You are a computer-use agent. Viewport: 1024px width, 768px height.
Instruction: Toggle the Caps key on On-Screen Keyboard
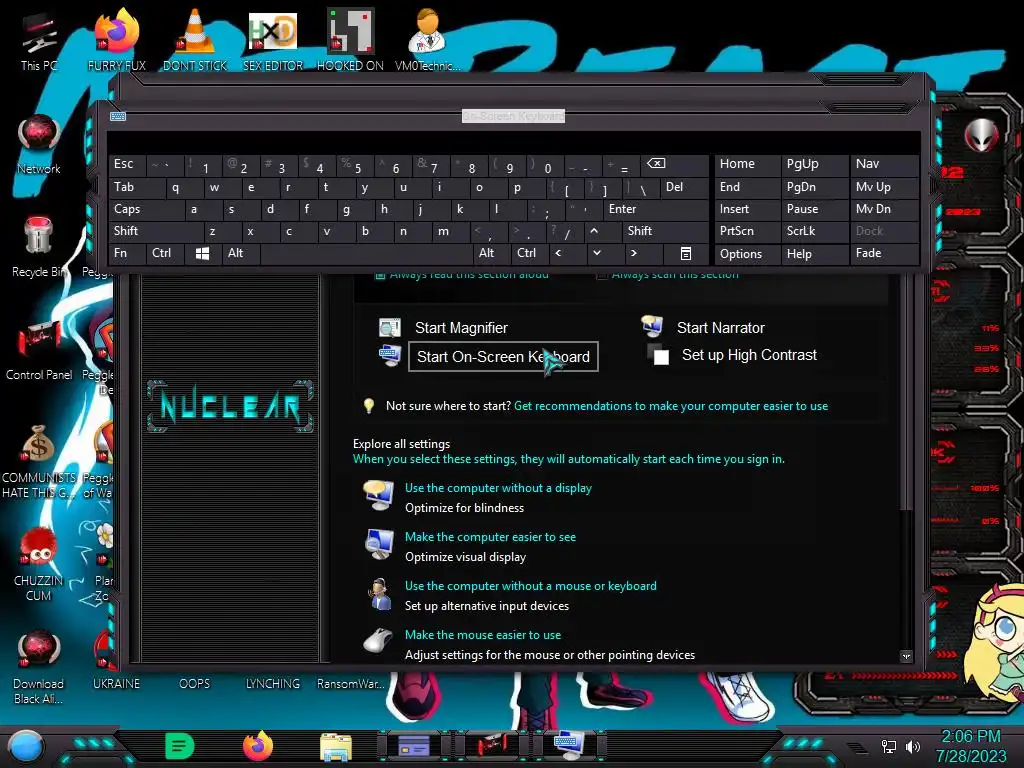click(146, 209)
